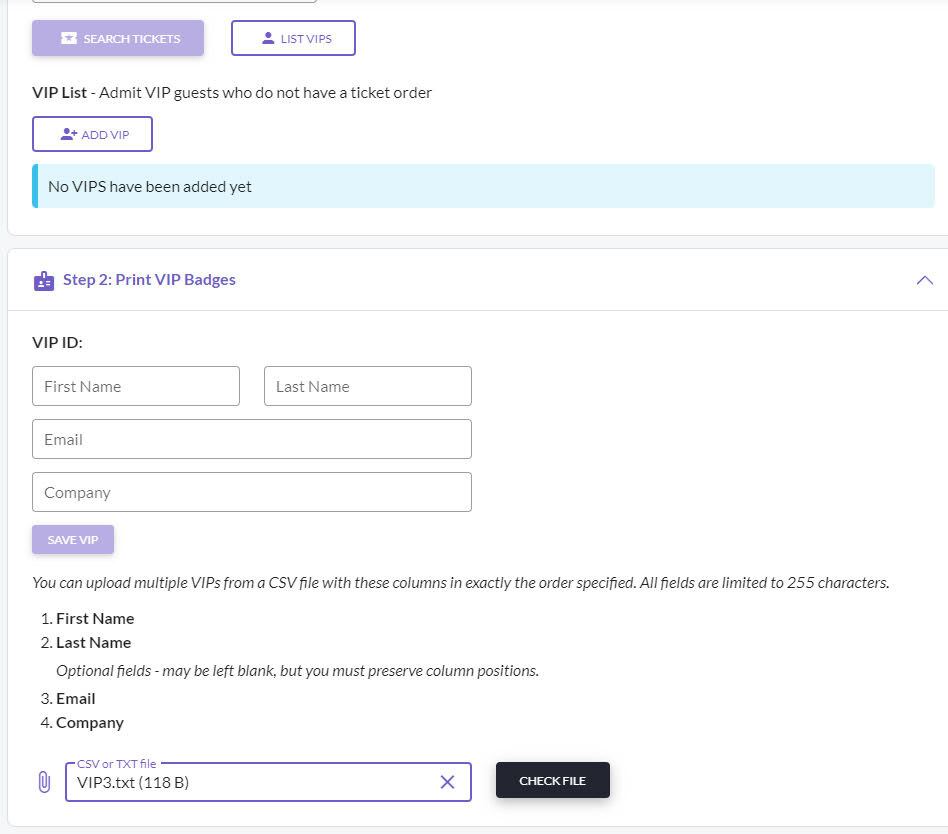Click the person icon in List VIPs
Viewport: 948px width, 834px height.
(268, 38)
